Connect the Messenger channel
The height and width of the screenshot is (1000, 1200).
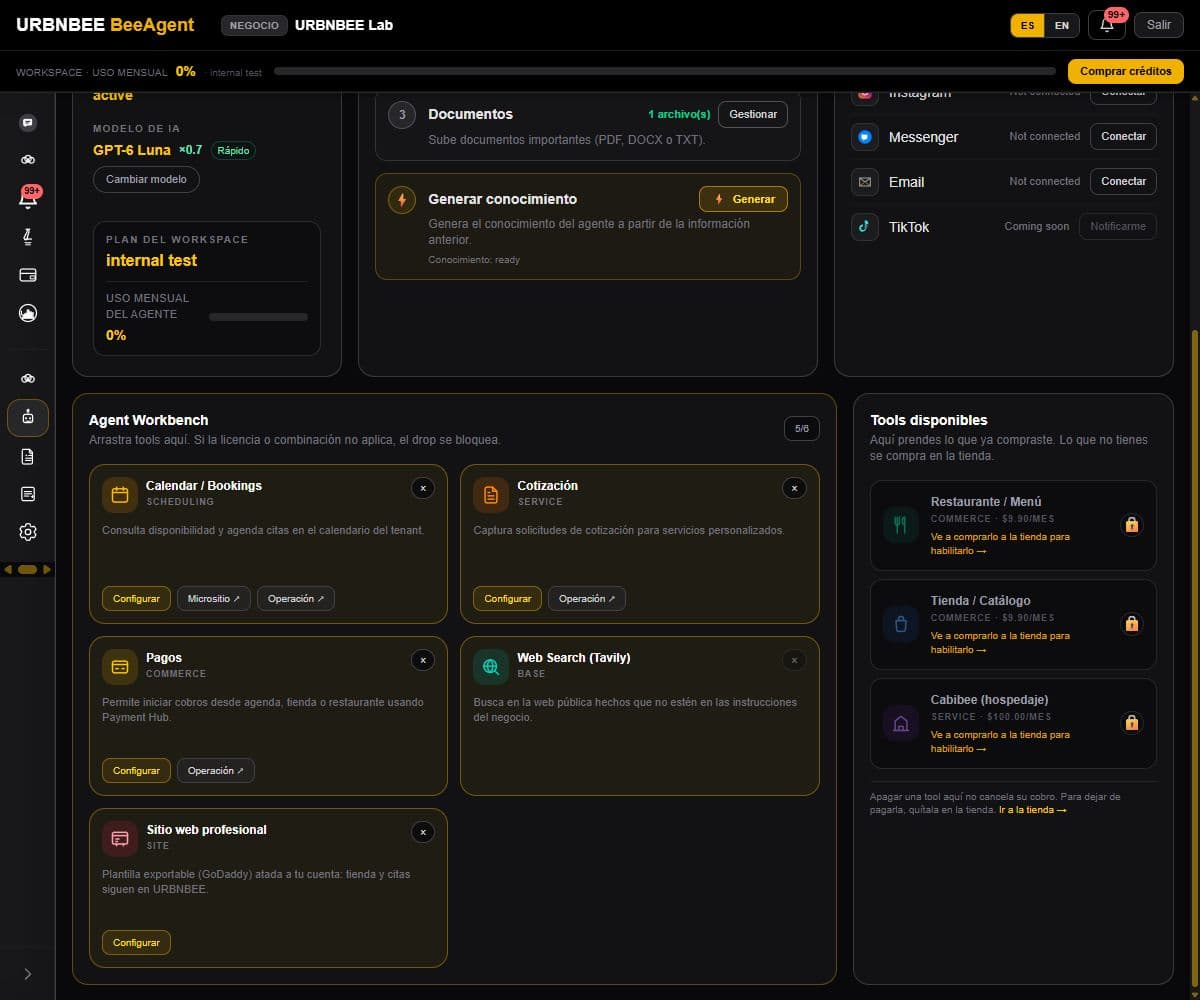1123,136
